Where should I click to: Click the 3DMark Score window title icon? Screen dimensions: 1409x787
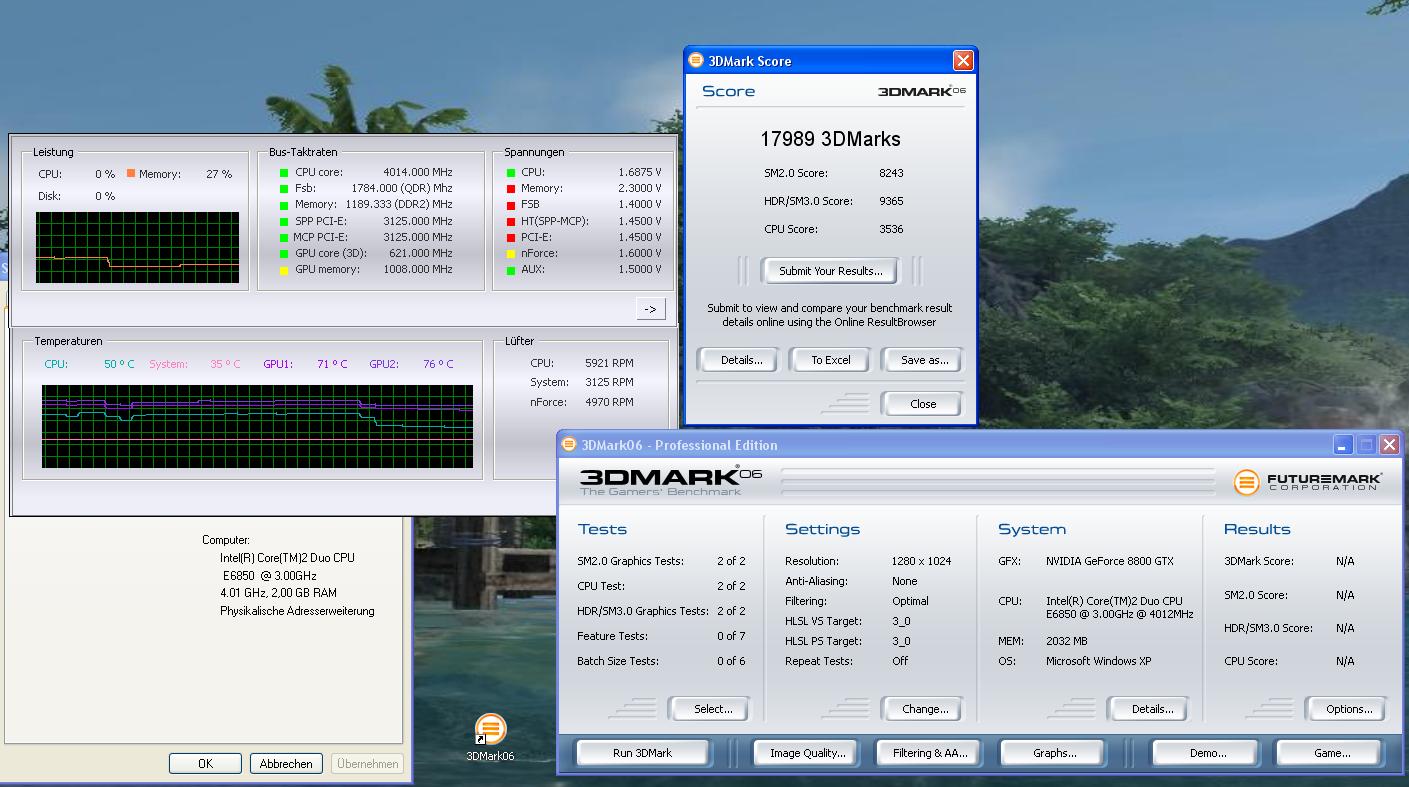pyautogui.click(x=696, y=60)
